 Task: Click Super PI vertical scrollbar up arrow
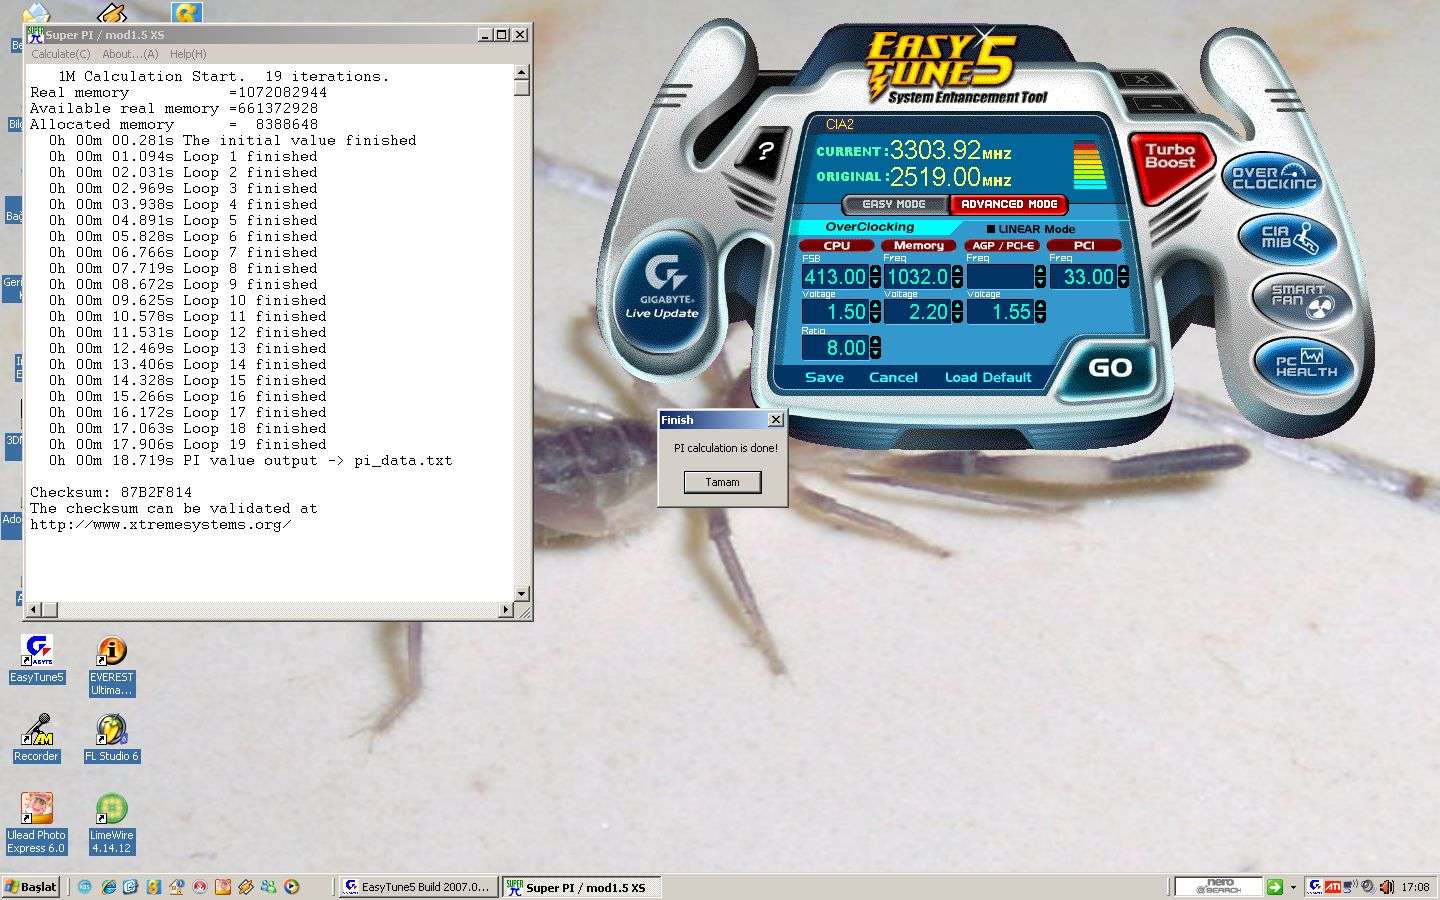pos(521,72)
